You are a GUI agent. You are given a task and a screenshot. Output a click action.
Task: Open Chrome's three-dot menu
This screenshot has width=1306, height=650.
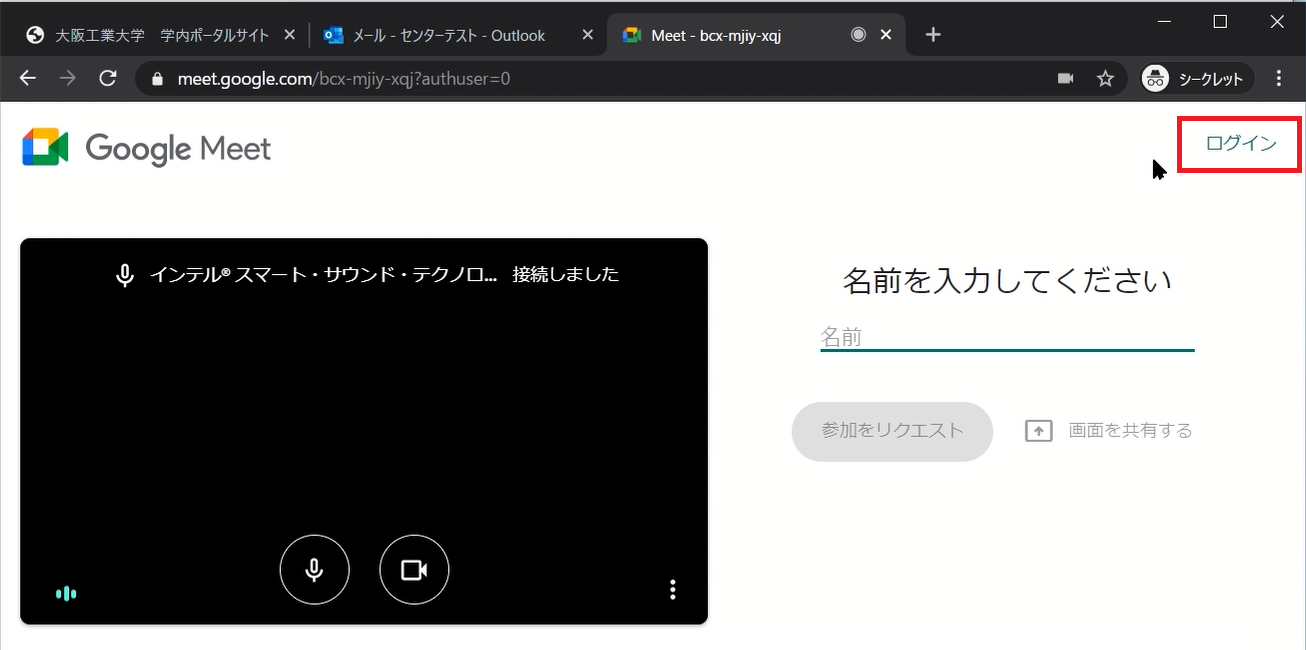coord(1280,78)
